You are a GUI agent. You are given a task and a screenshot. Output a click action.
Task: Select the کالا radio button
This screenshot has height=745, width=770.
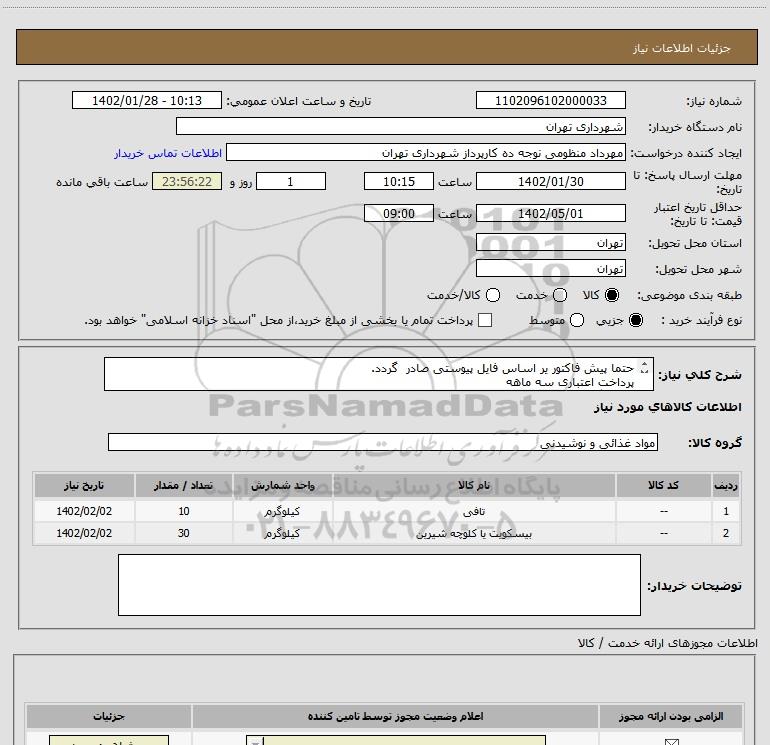[x=612, y=295]
